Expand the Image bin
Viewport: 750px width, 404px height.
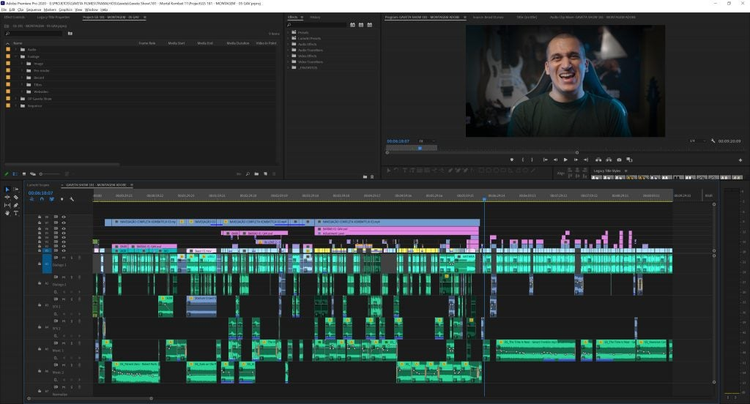(x=22, y=64)
